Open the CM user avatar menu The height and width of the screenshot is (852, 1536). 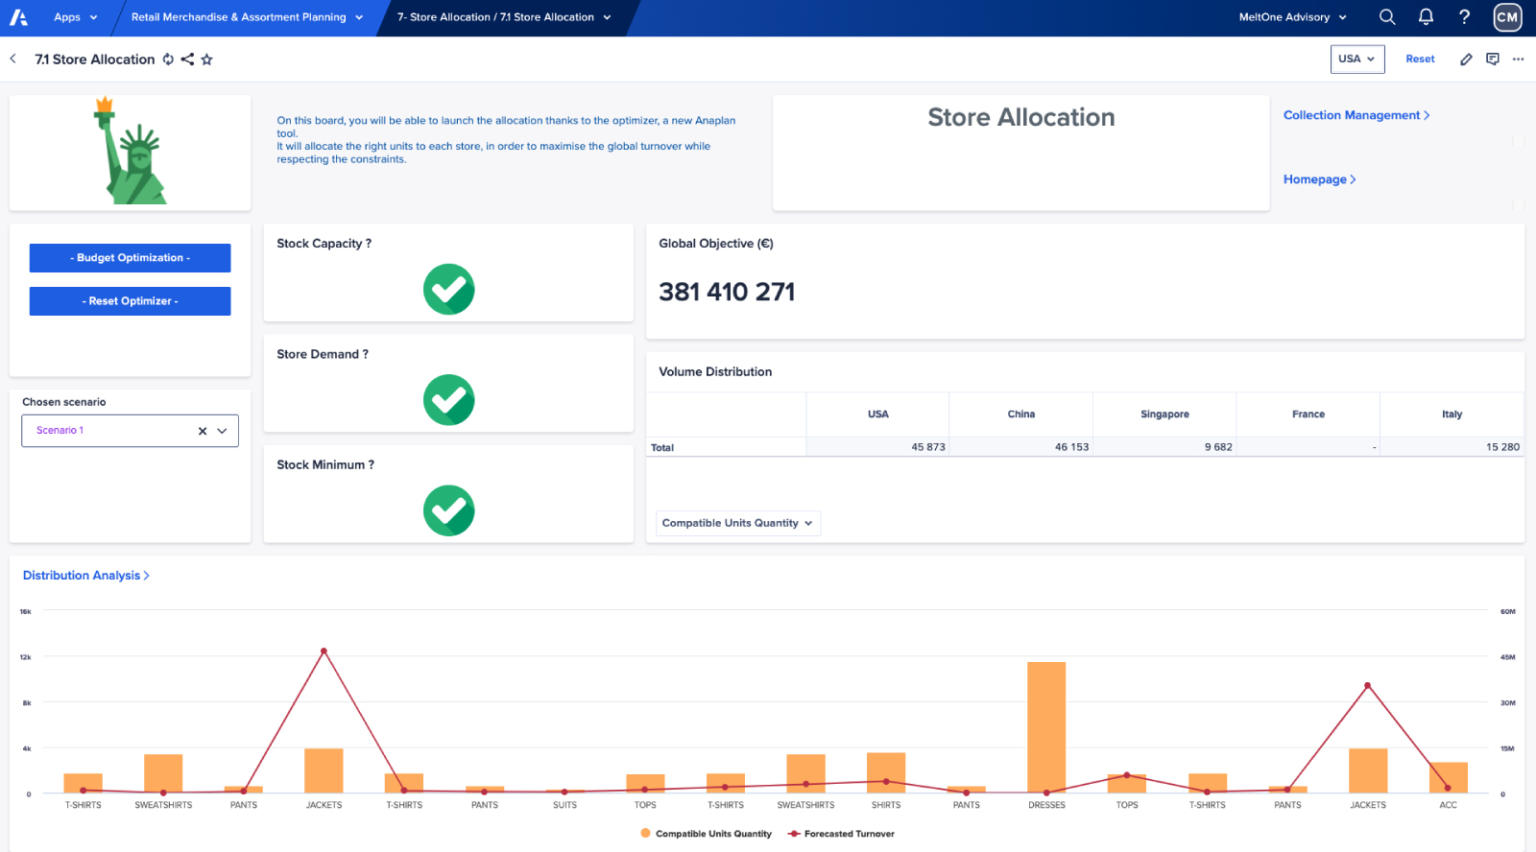(x=1507, y=17)
